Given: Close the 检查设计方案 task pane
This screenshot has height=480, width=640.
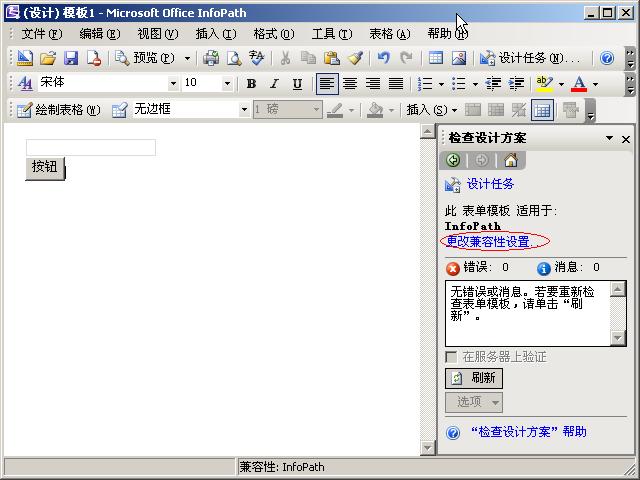Looking at the screenshot, I should (x=626, y=140).
